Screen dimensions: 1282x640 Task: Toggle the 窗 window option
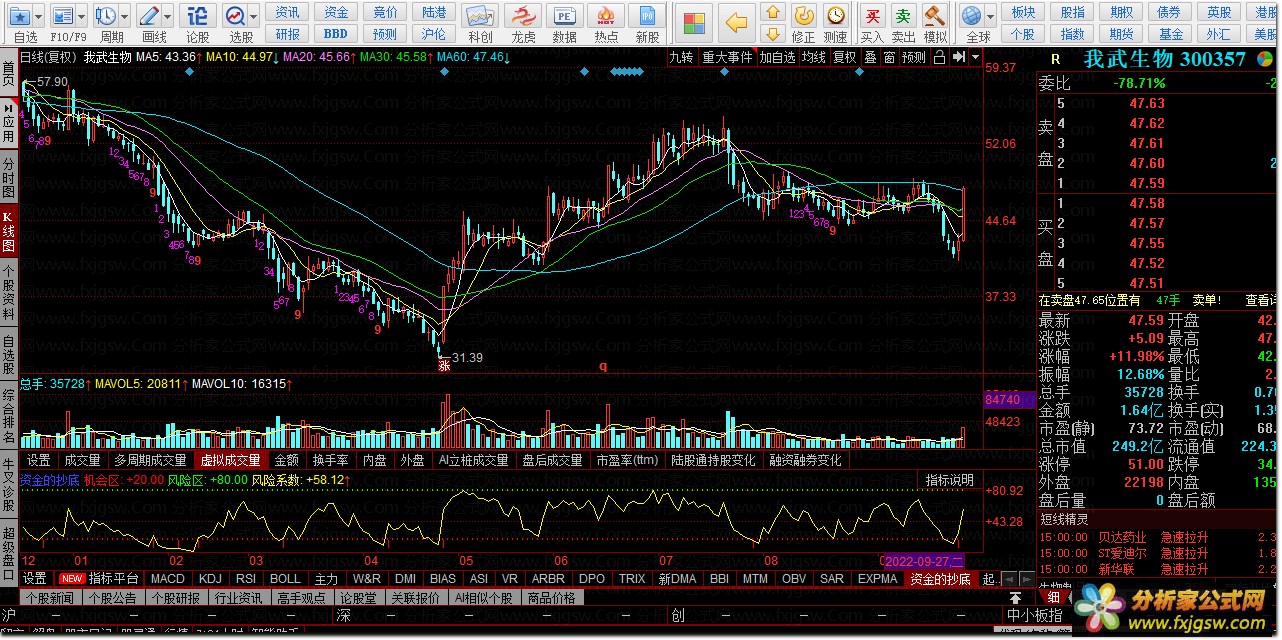(889, 57)
